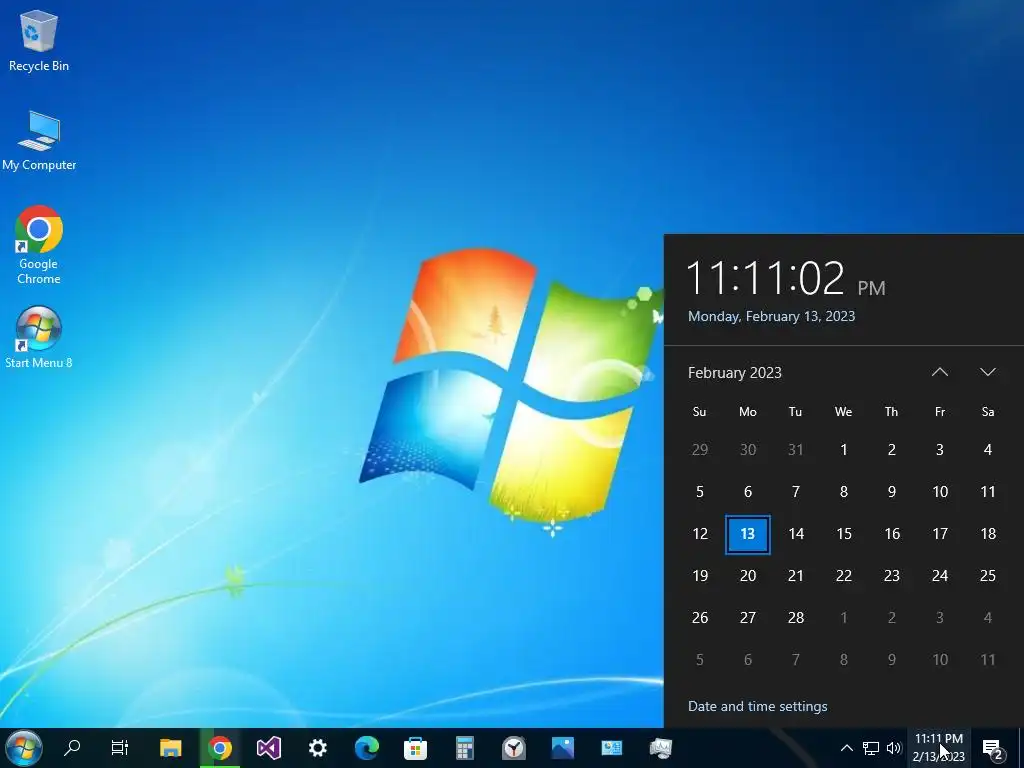Screen dimensions: 1024x768
Task: Select date 27 in the calendar
Action: point(748,617)
